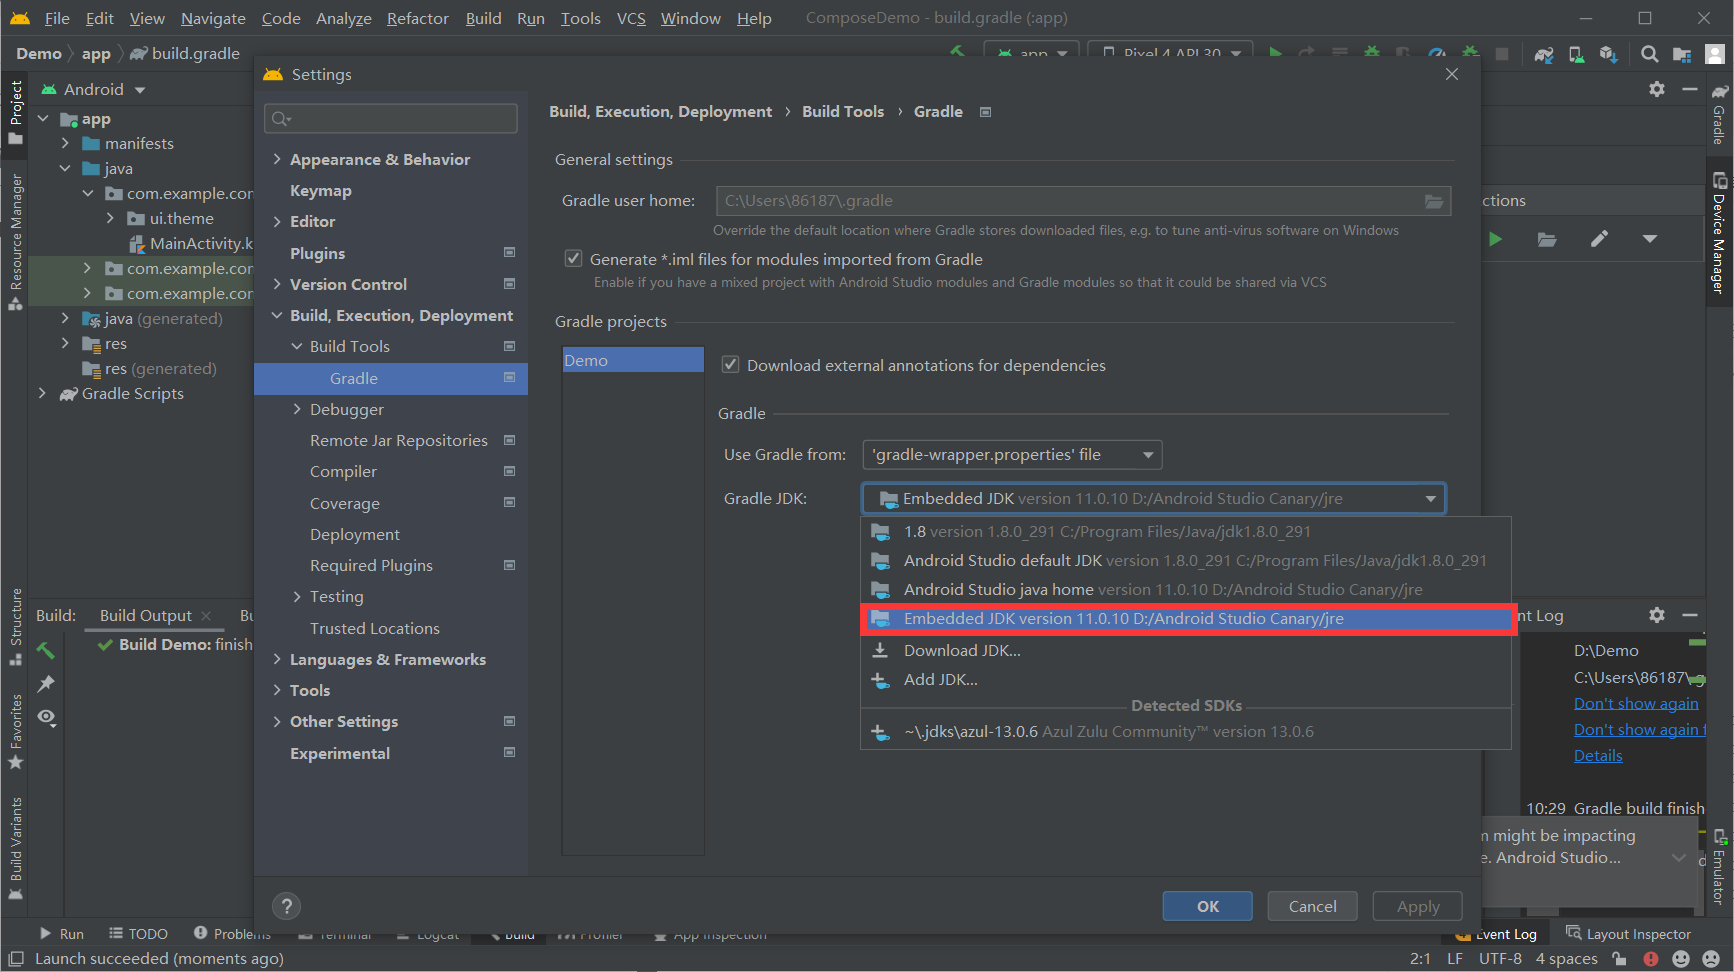This screenshot has height=972, width=1734.
Task: Open the Emulator side tab
Action: [1719, 867]
